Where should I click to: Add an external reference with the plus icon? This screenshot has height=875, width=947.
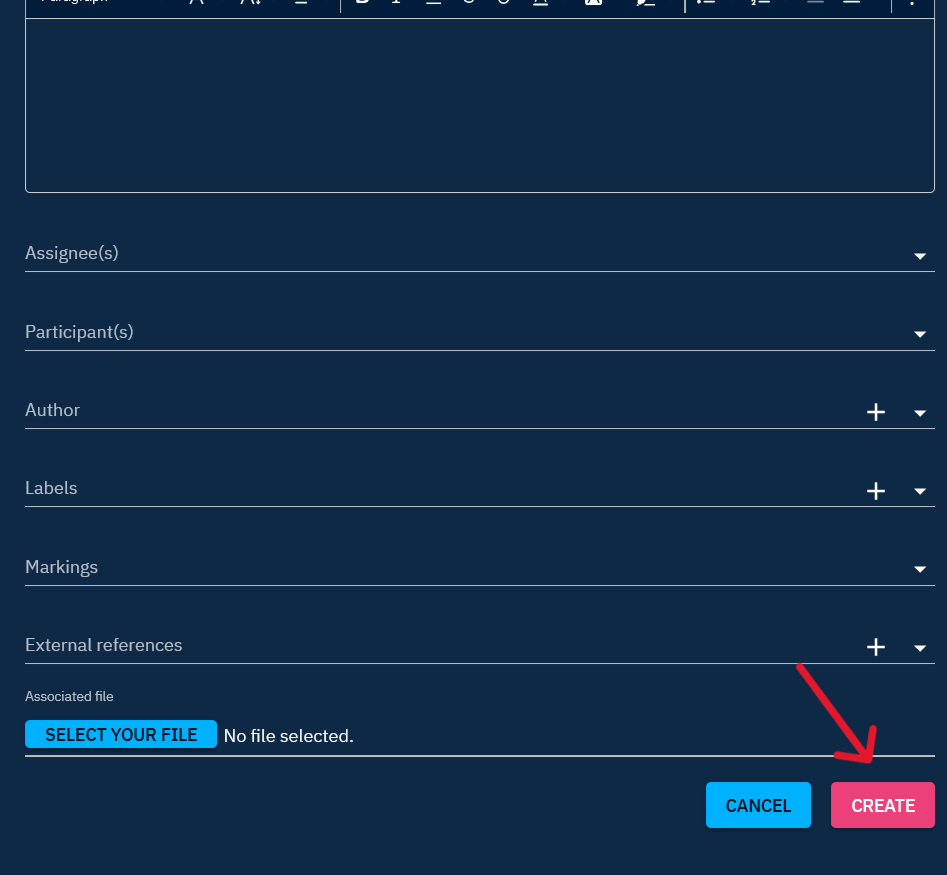(x=876, y=647)
